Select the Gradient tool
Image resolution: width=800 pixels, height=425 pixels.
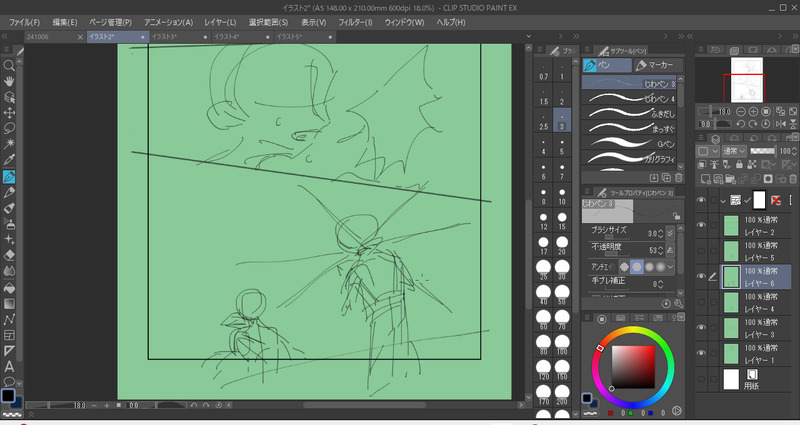tap(9, 304)
